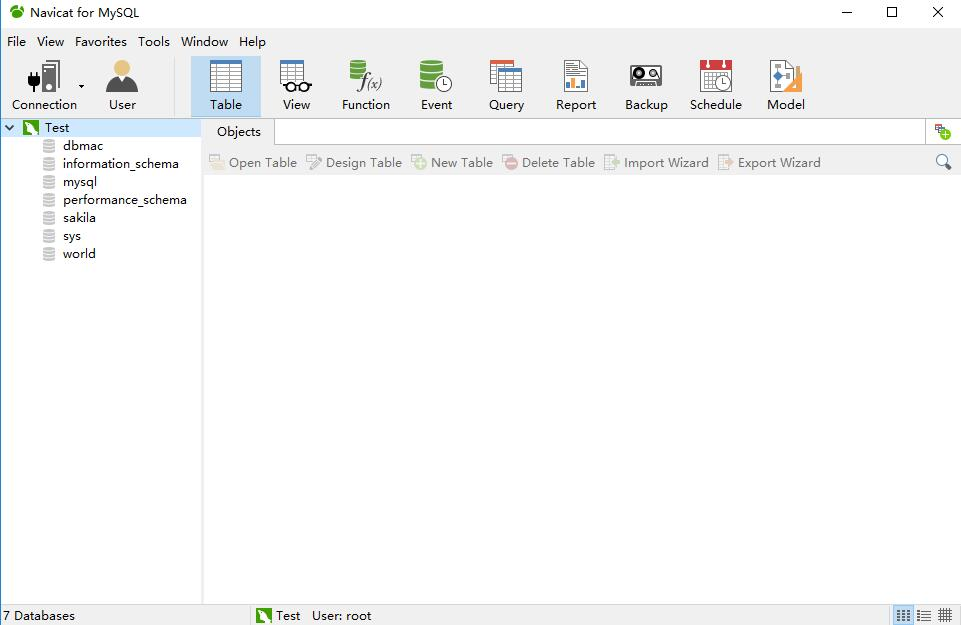Image resolution: width=961 pixels, height=625 pixels.
Task: Click the dbmac database cylinder icon
Action: pos(49,146)
